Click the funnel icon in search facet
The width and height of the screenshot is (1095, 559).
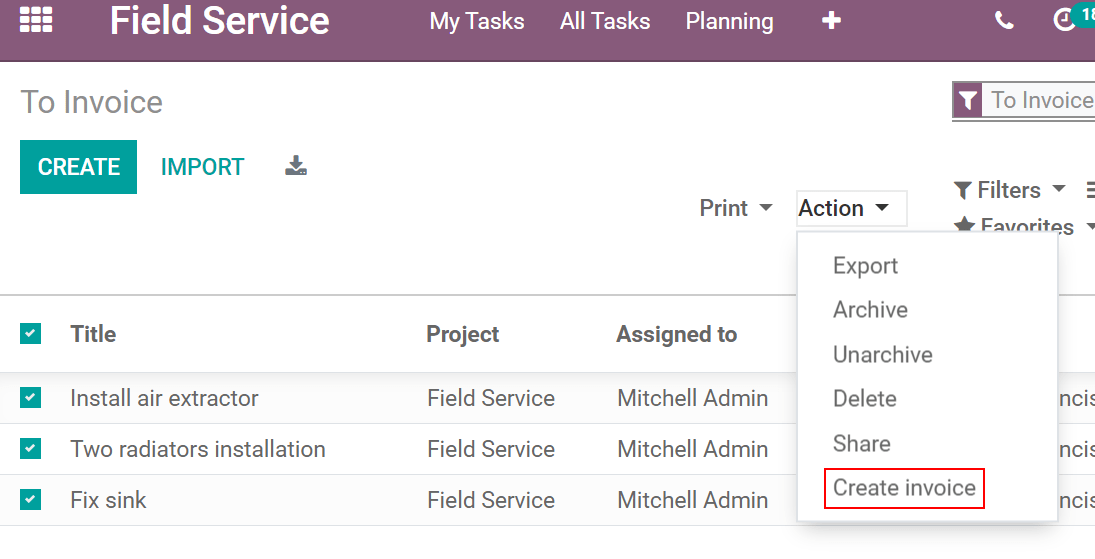point(967,101)
